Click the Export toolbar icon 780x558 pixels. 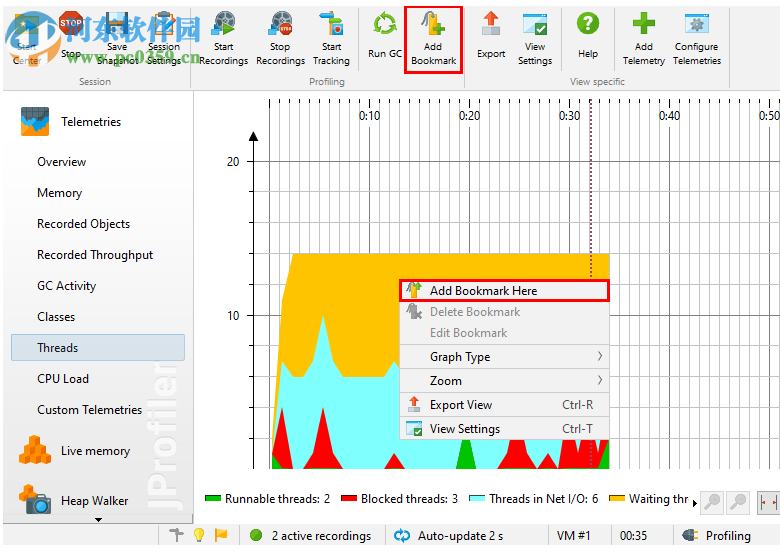tap(491, 23)
